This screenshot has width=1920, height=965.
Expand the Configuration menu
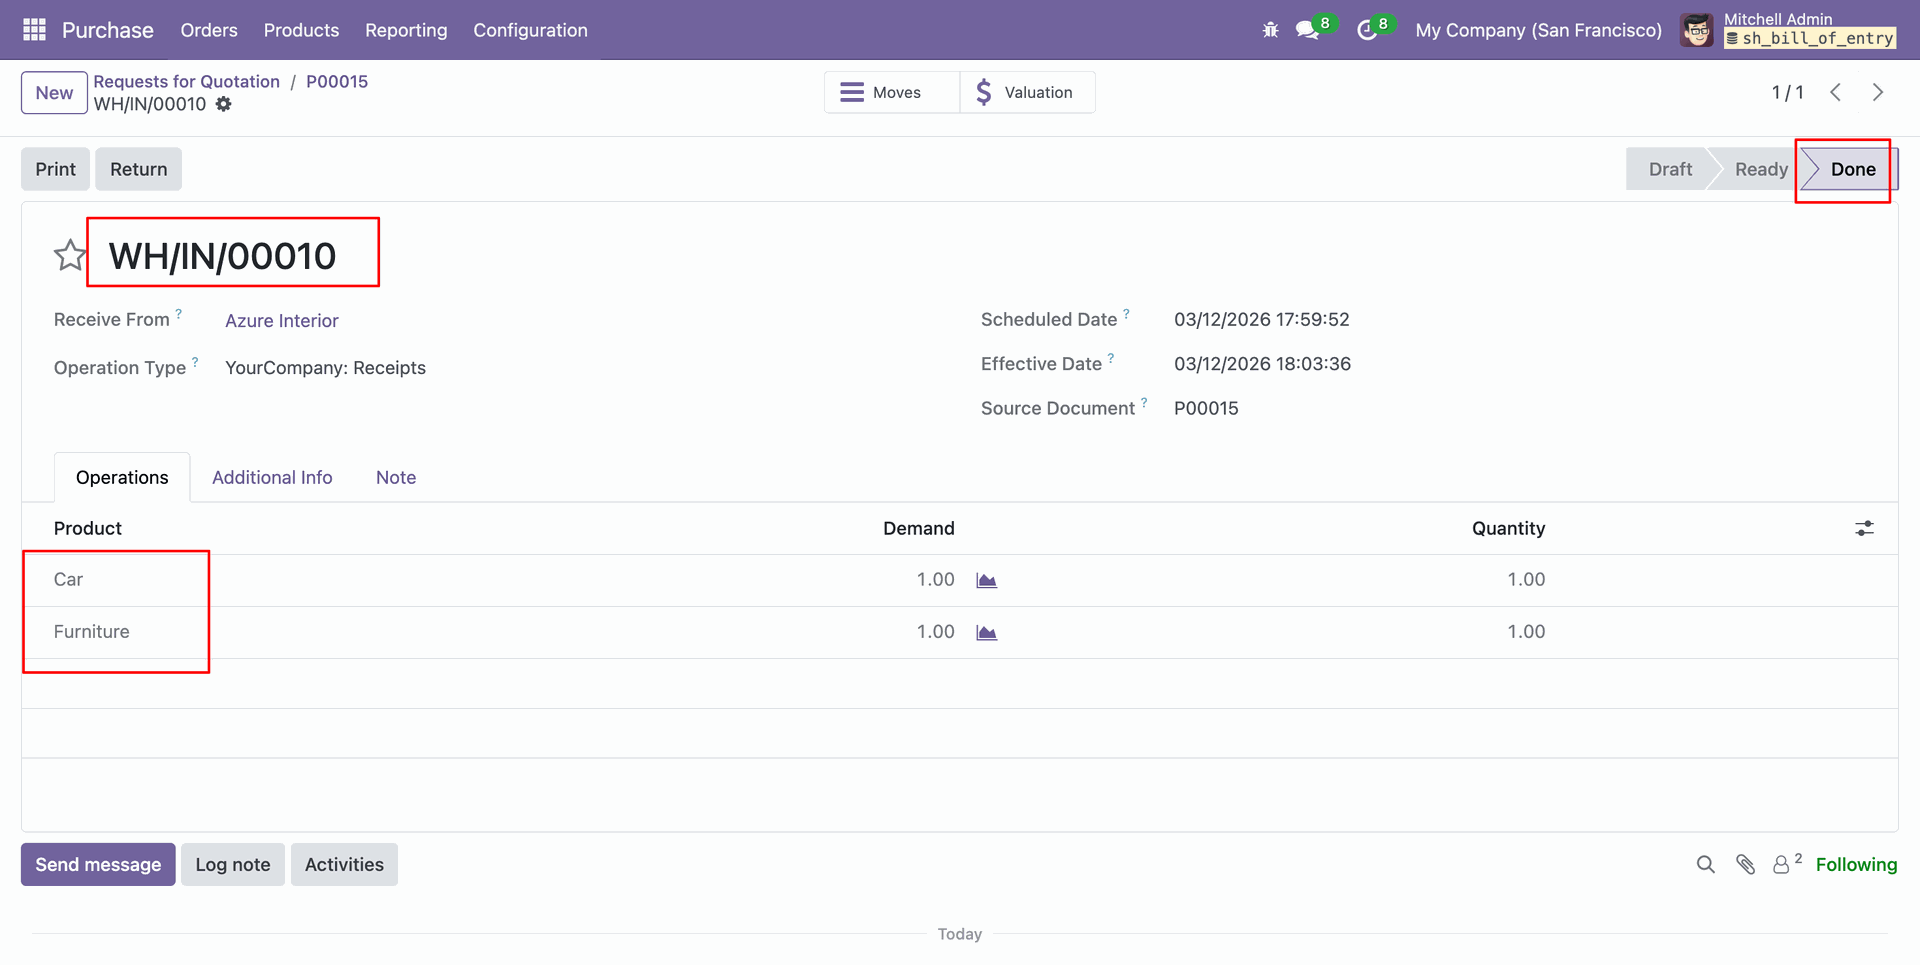coord(530,30)
